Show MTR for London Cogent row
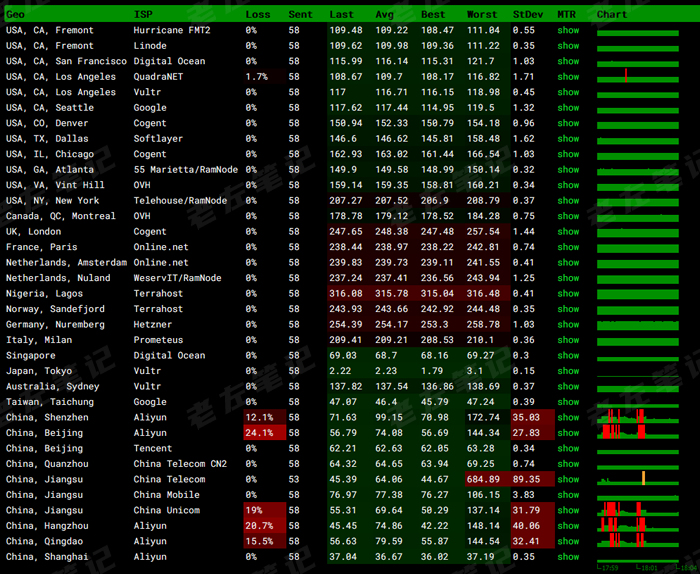The width and height of the screenshot is (700, 574). click(568, 231)
